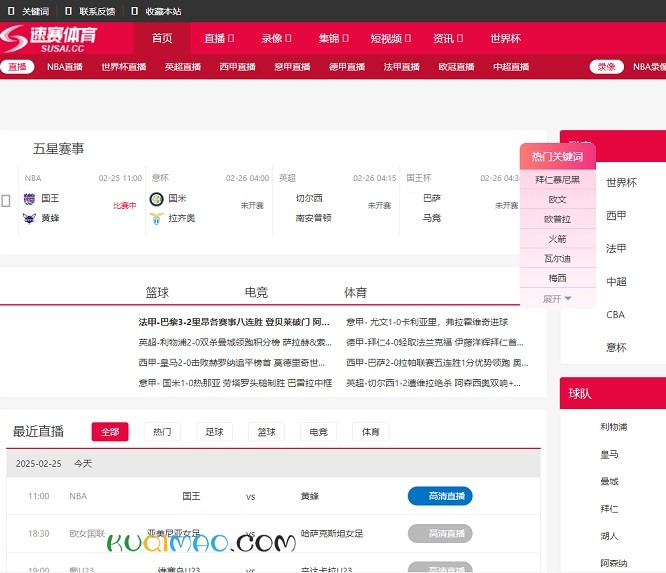The width and height of the screenshot is (666, 573).
Task: Open the 英超-利物浦2-0双杀曼城 news headline
Action: (235, 342)
